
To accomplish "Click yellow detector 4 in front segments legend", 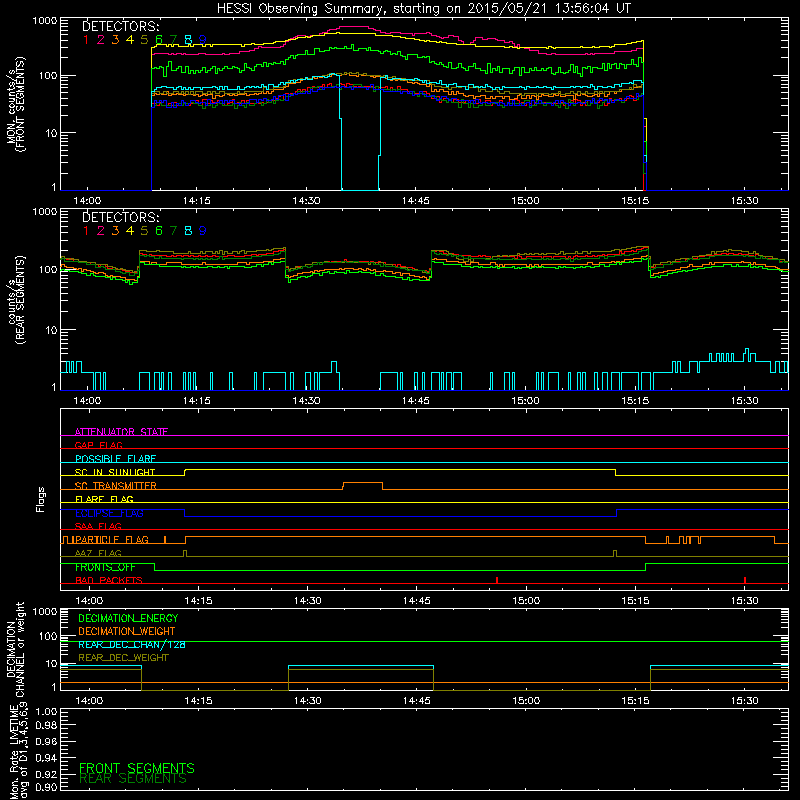I will coord(130,40).
